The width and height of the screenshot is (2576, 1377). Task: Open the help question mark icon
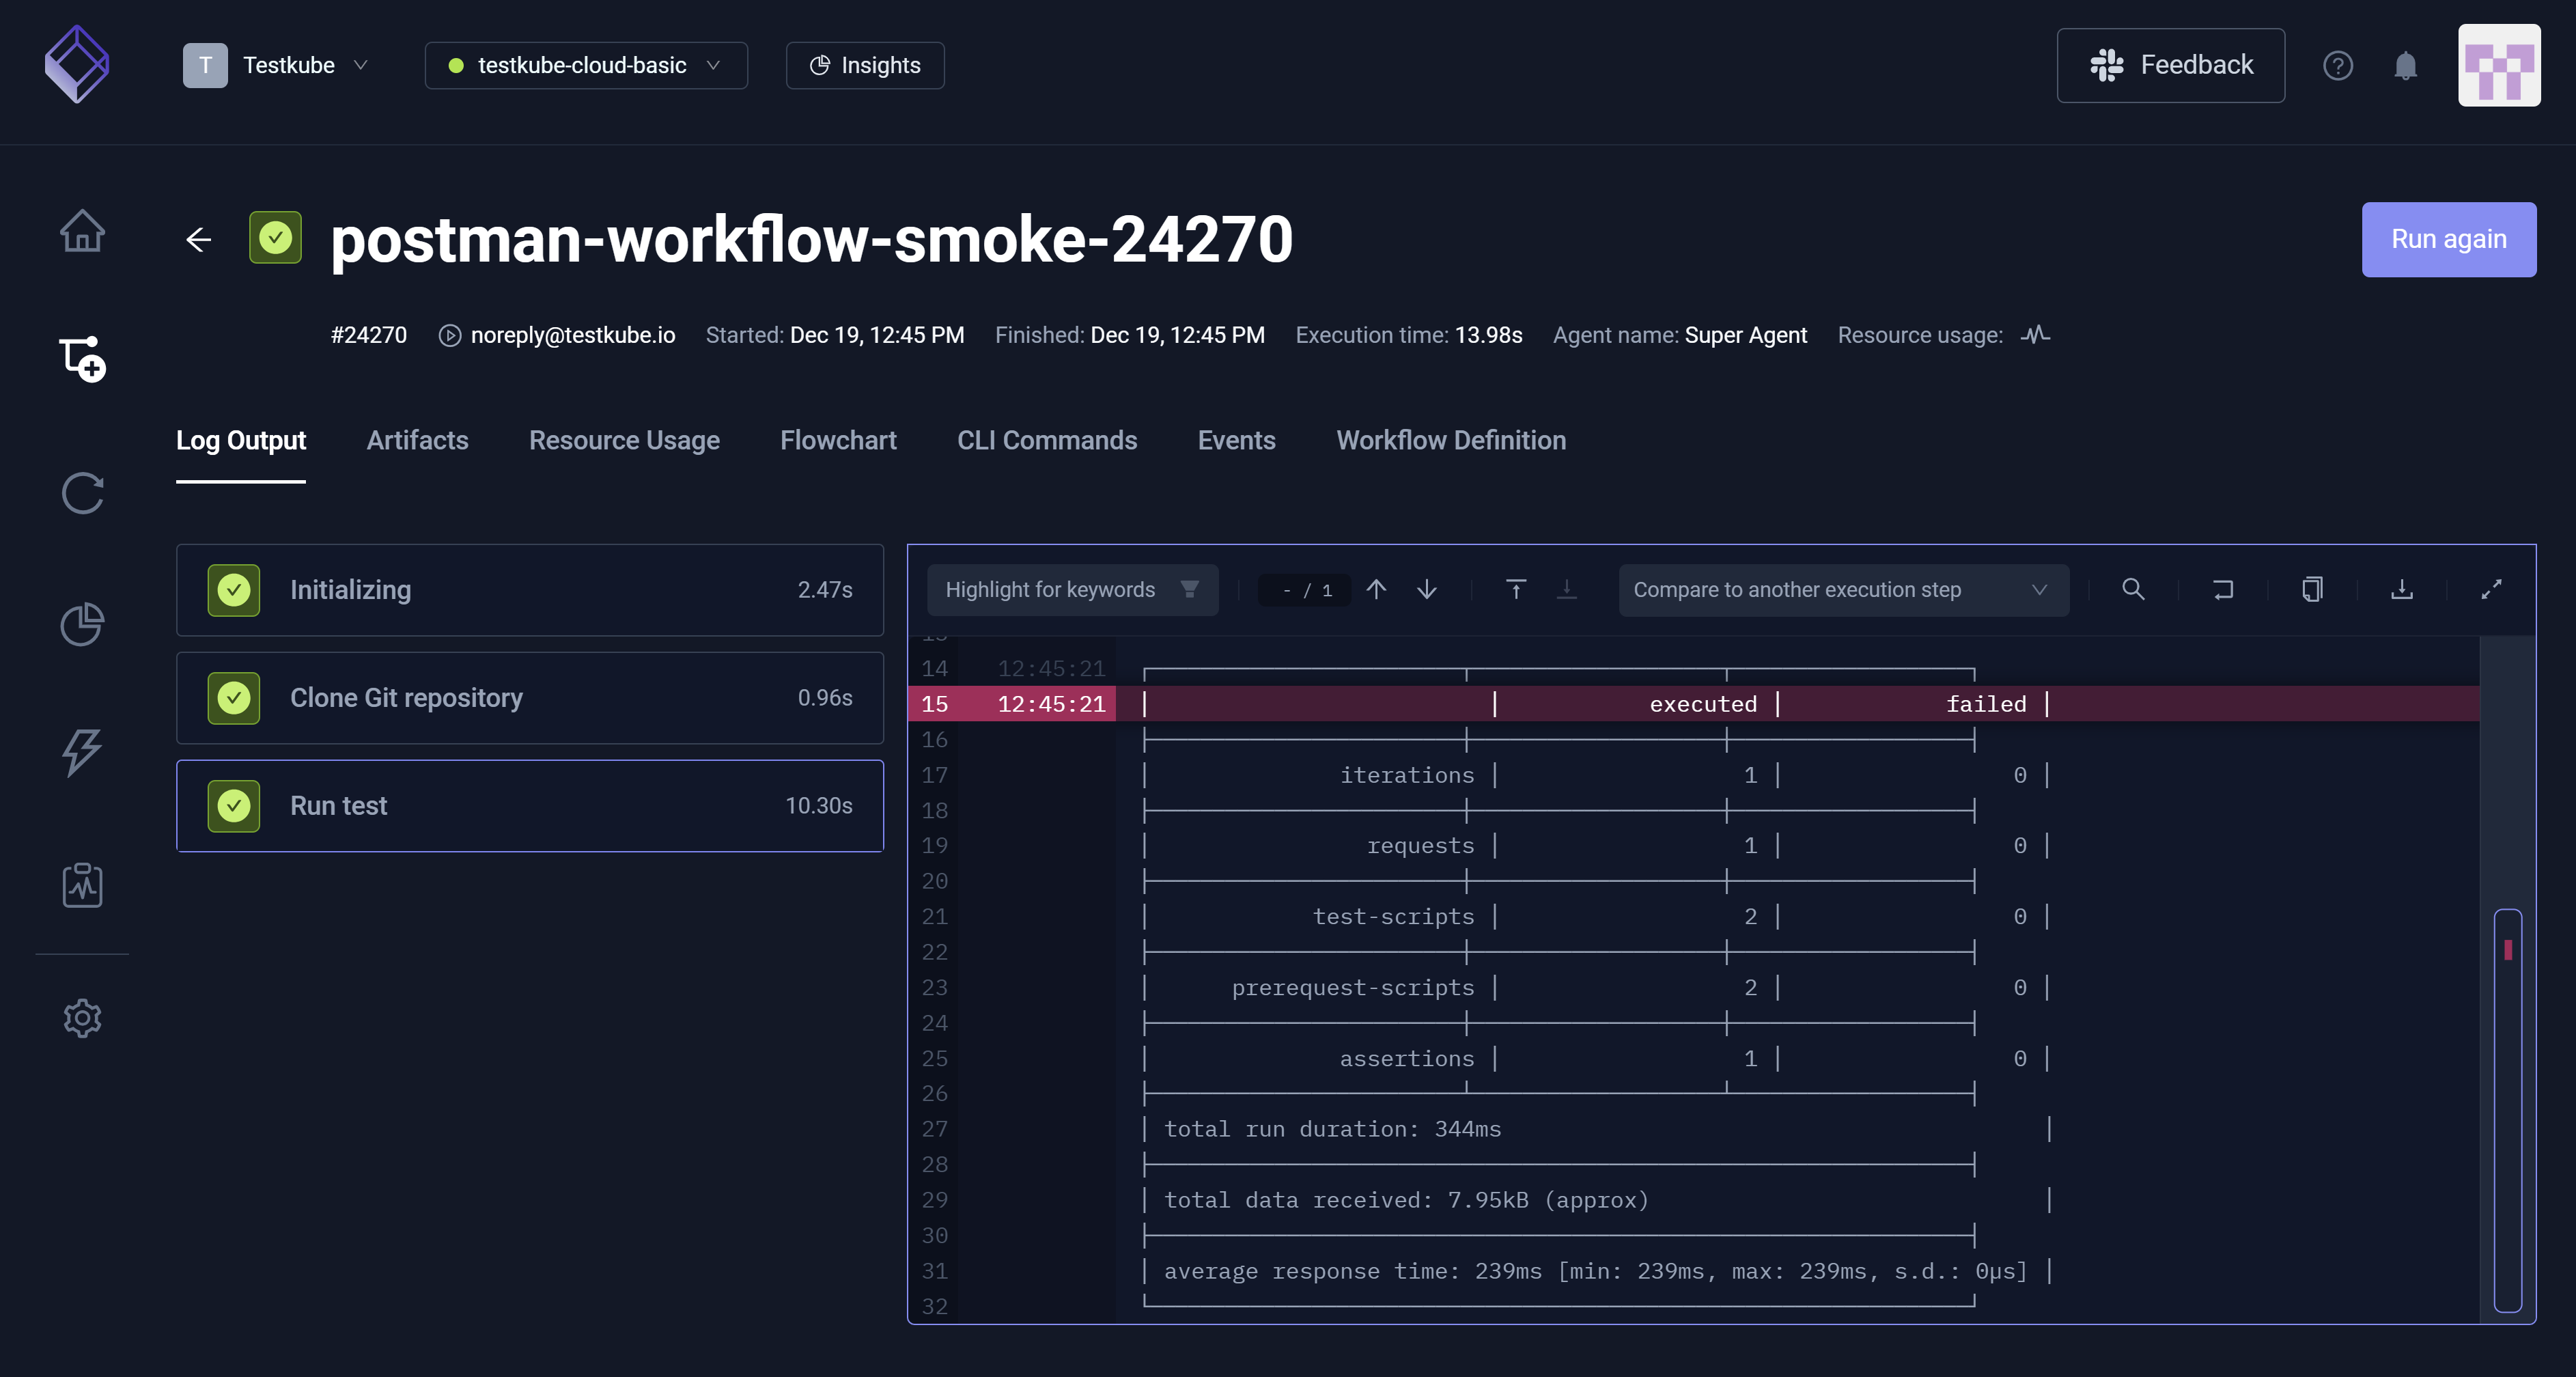tap(2337, 66)
